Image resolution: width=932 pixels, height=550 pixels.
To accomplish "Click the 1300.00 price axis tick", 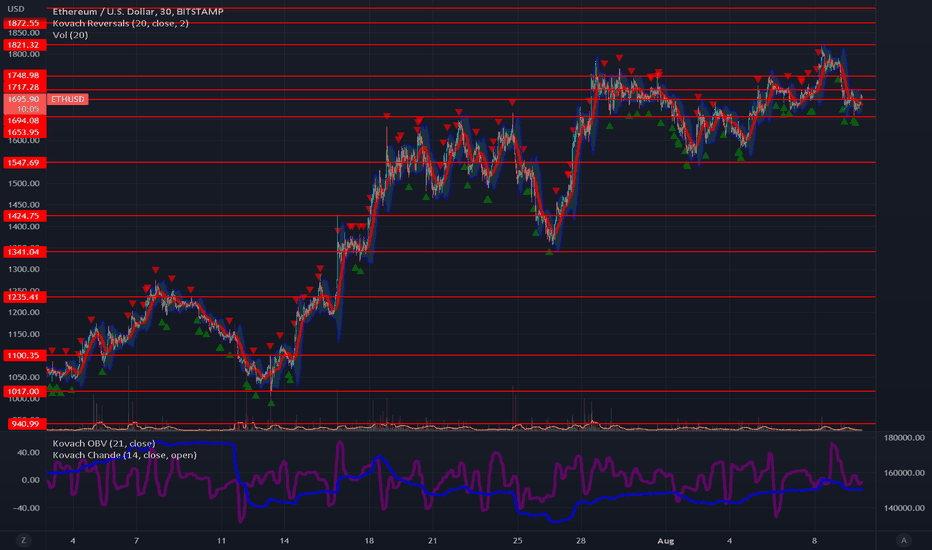I will tap(24, 269).
